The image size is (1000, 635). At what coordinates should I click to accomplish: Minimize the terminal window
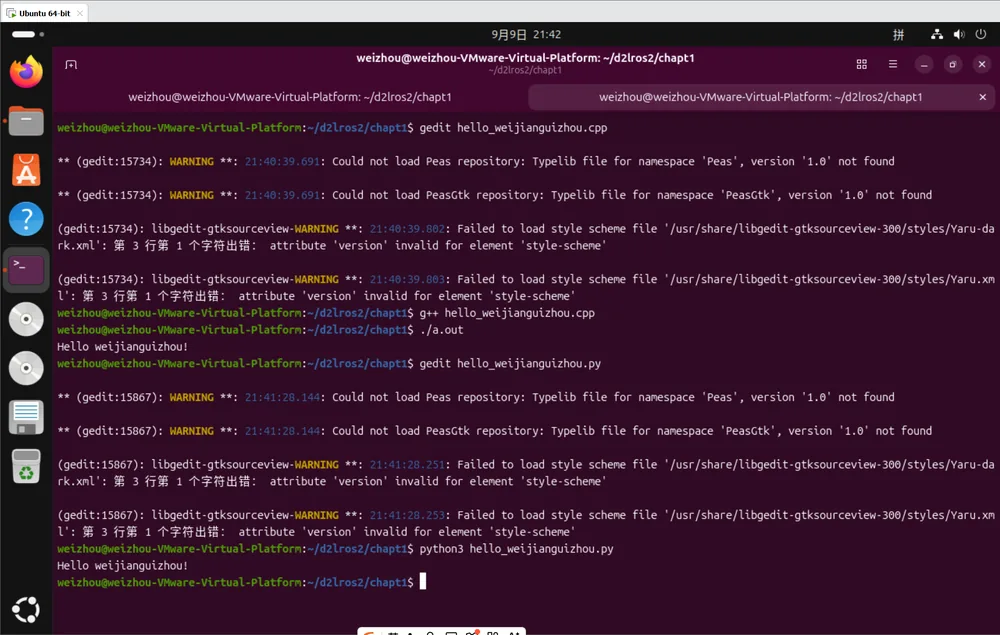(924, 64)
